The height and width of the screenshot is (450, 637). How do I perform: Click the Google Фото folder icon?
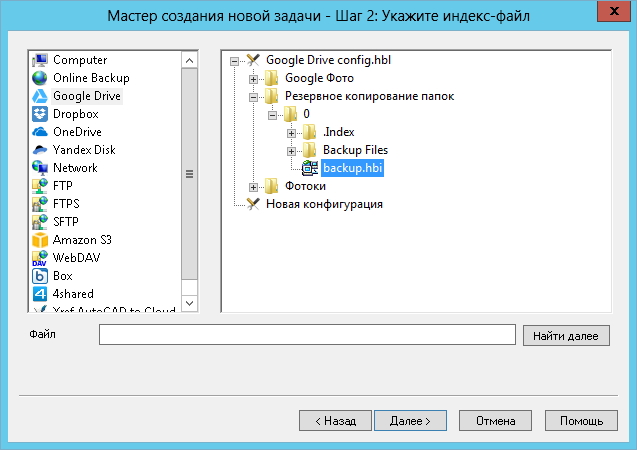[271, 78]
